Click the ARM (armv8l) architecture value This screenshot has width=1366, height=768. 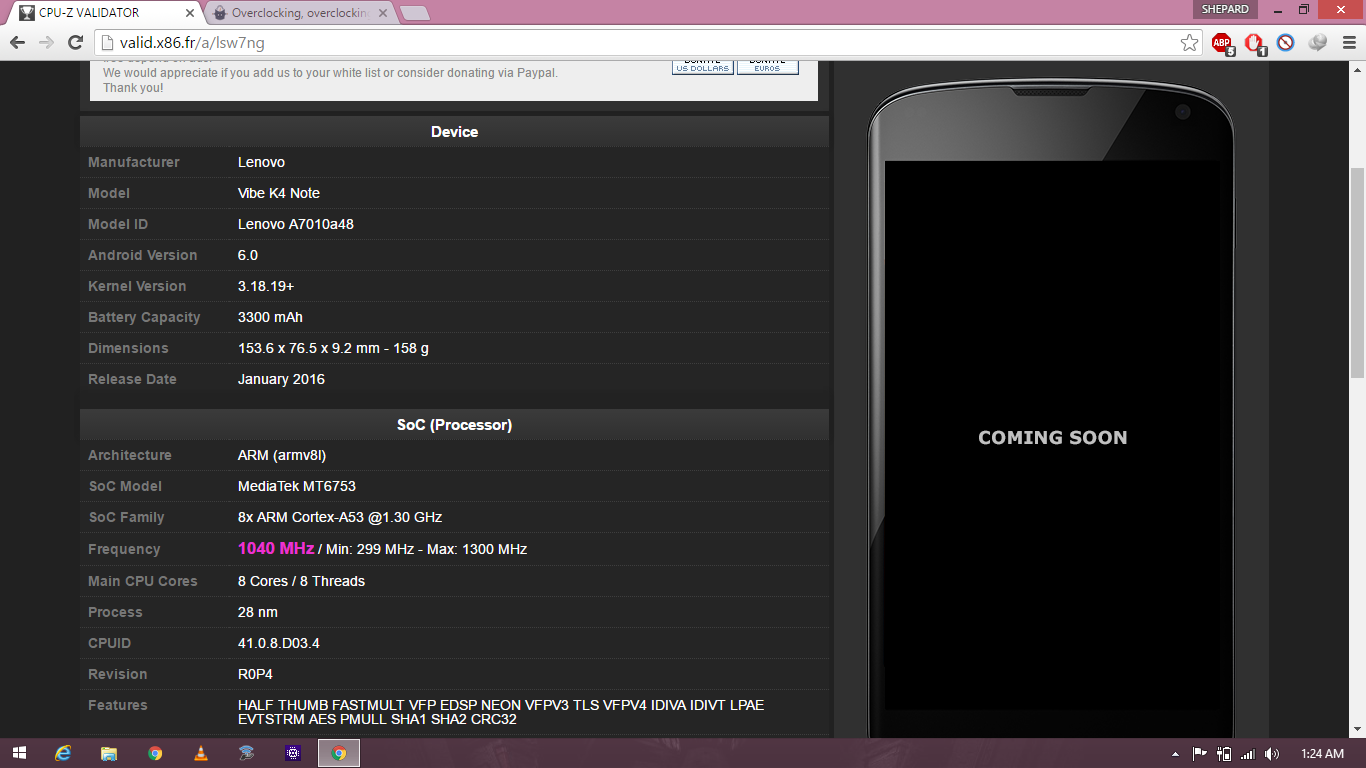coord(282,455)
